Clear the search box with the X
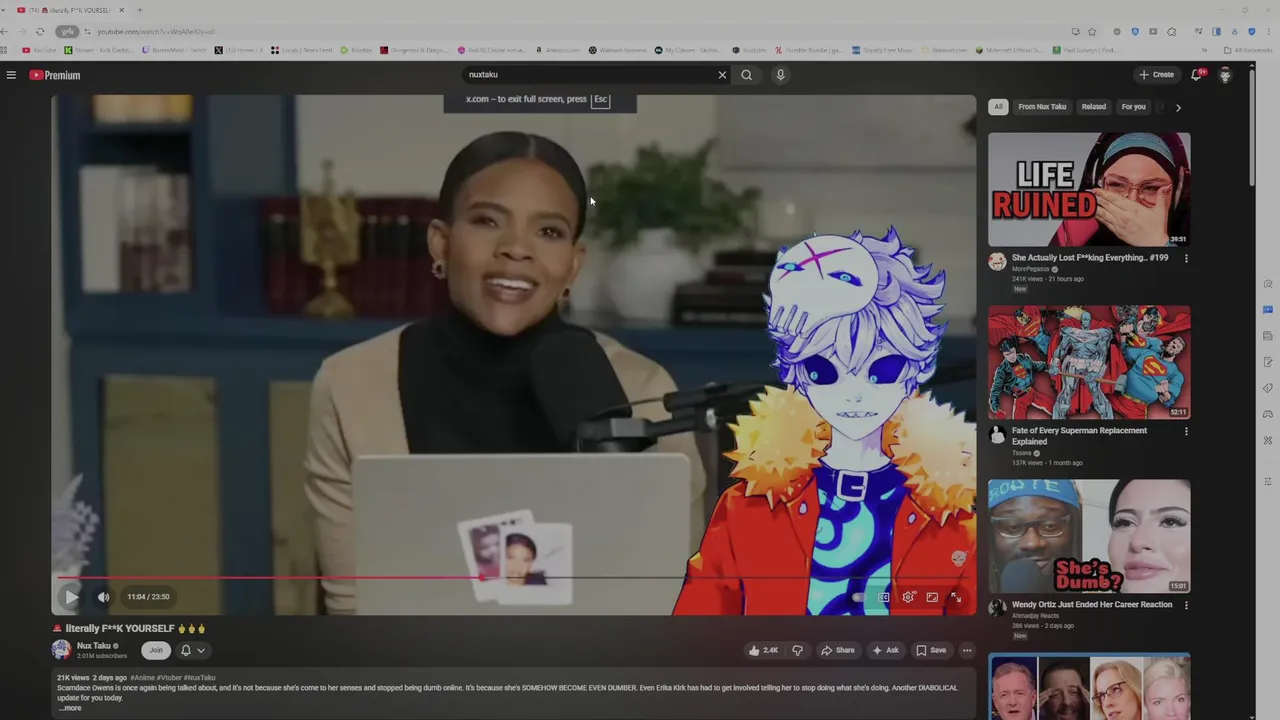The width and height of the screenshot is (1280, 720). pyautogui.click(x=722, y=75)
